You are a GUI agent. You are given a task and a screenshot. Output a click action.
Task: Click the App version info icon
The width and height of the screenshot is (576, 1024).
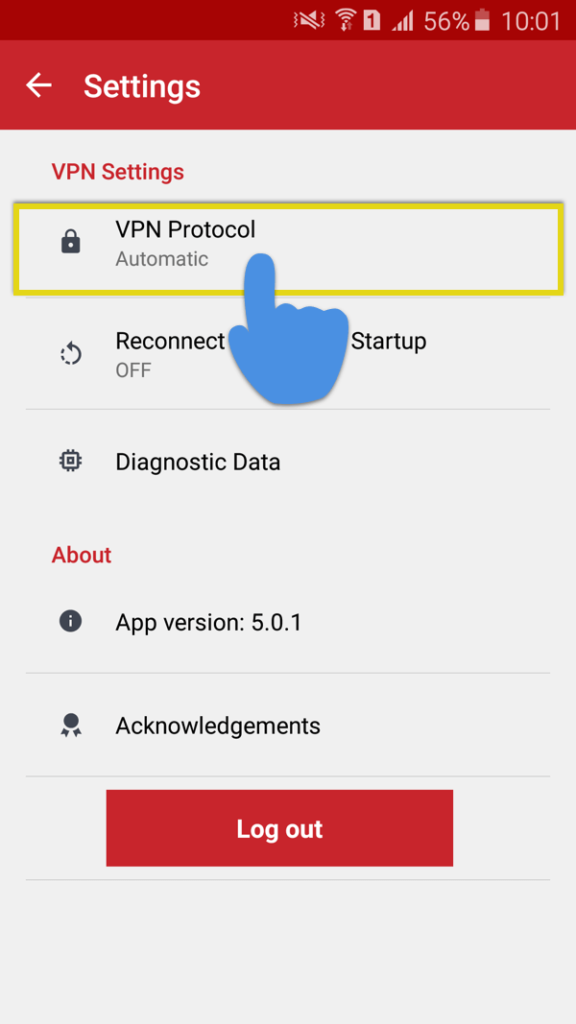(71, 620)
